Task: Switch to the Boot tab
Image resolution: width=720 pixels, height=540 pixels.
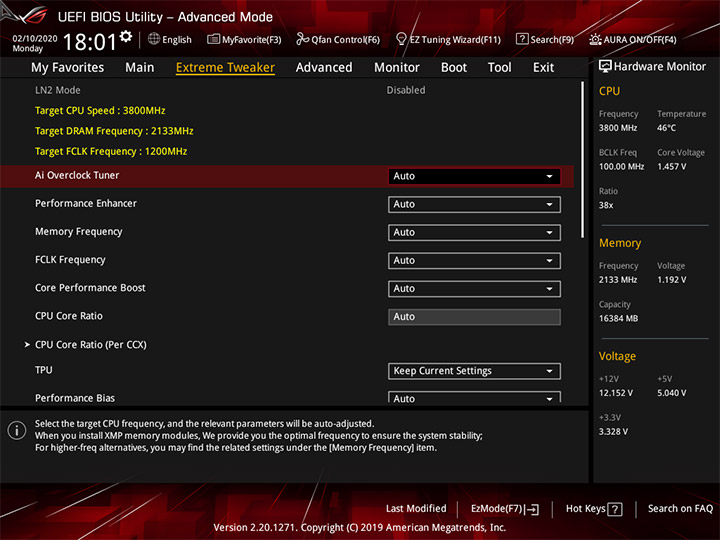Action: (x=454, y=68)
